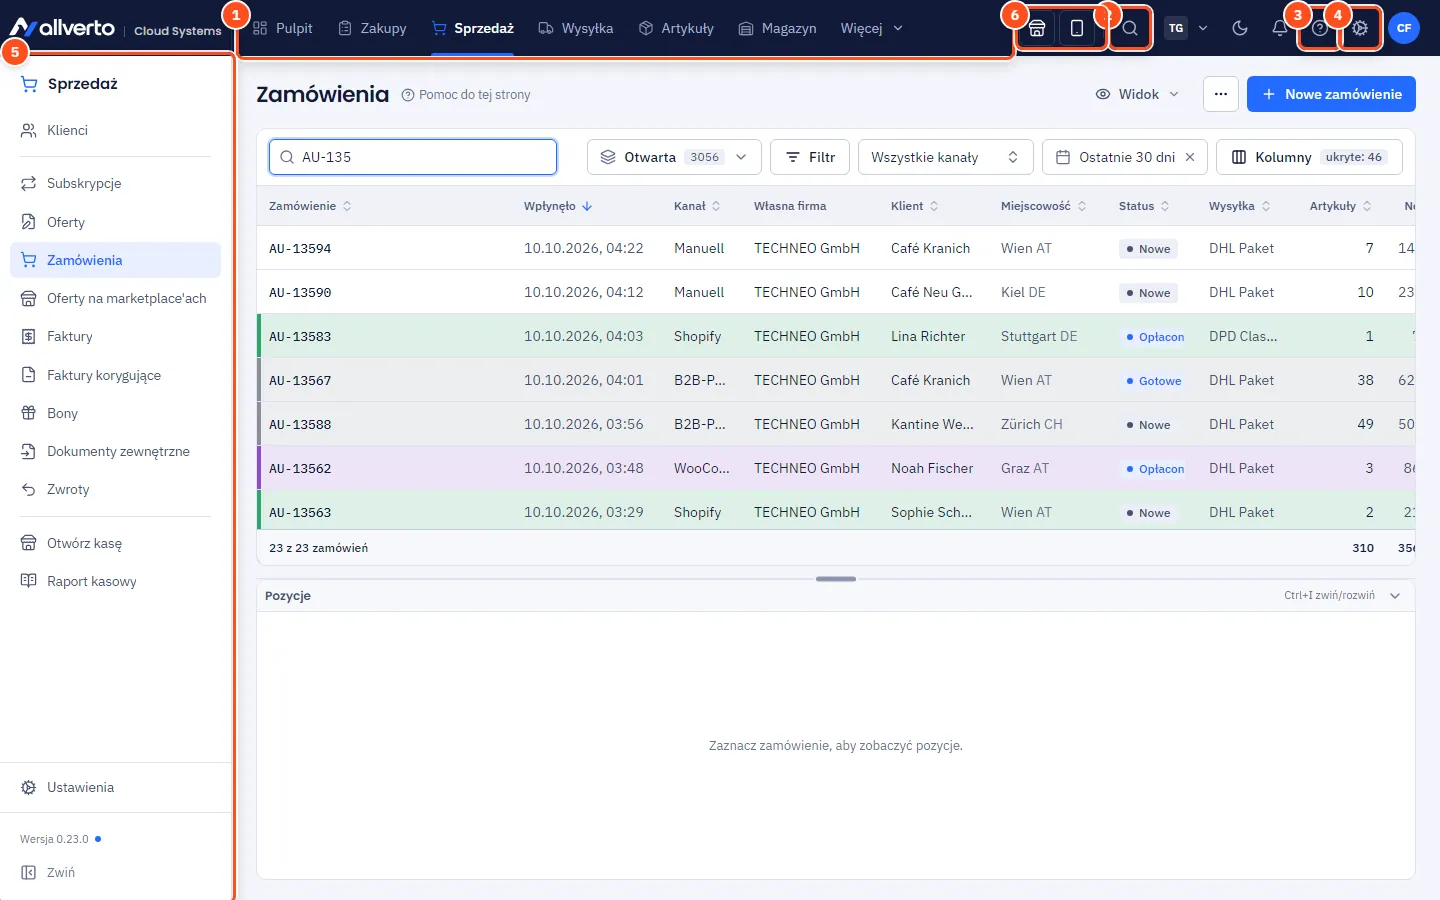Open Oferty in the sidebar
Viewport: 1440px width, 900px height.
pos(115,222)
